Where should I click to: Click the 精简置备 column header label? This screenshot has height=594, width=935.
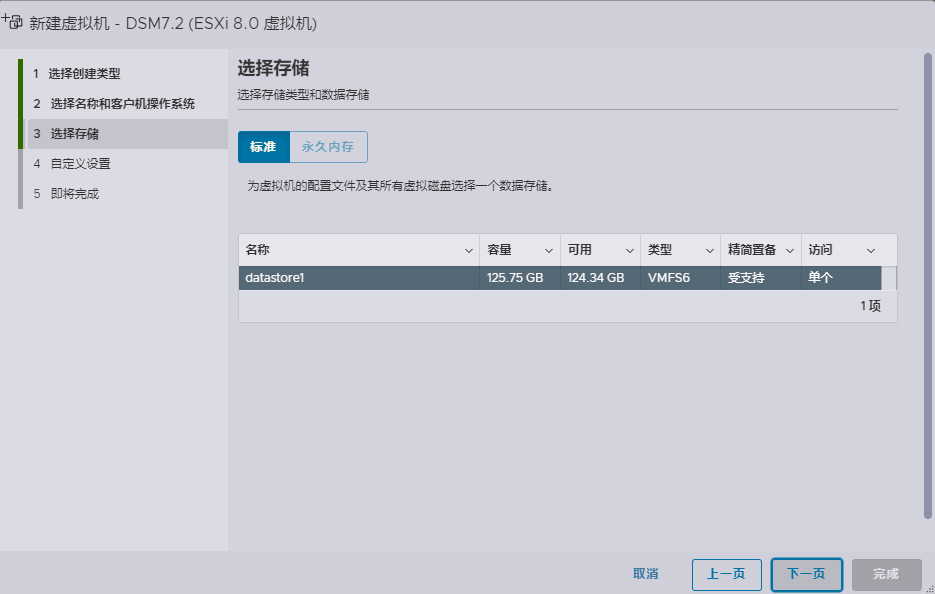(752, 250)
